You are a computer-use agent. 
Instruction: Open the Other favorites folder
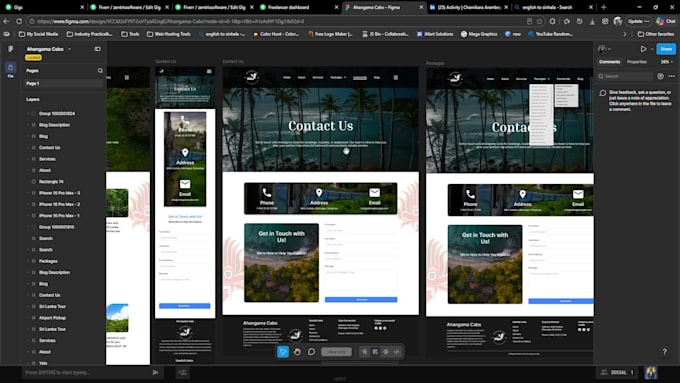pyautogui.click(x=655, y=34)
